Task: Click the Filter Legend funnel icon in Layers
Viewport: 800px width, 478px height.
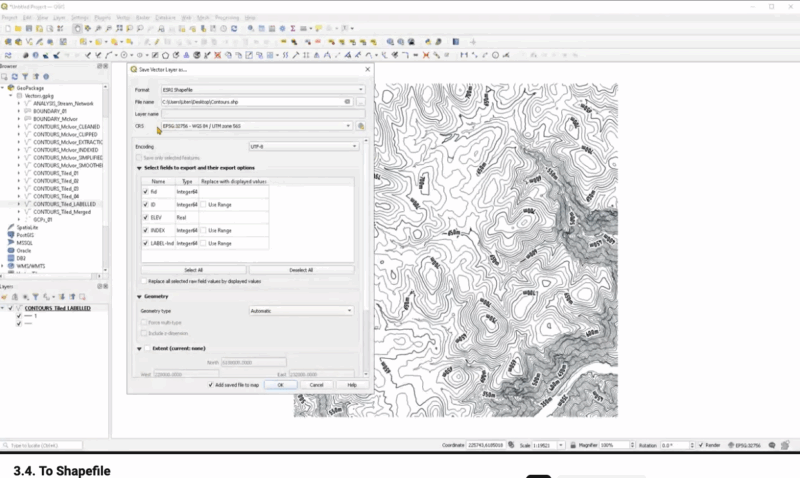Action: [x=35, y=297]
